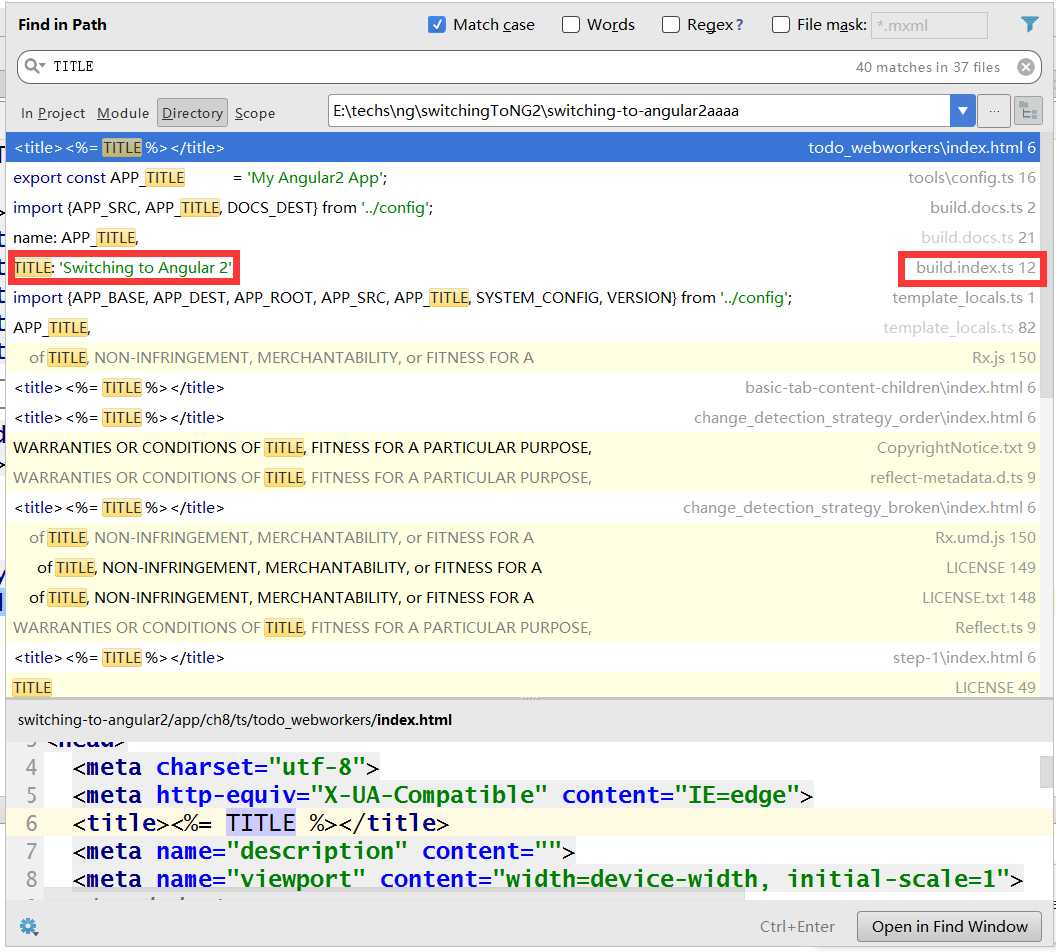Enable the Words checkbox
The width and height of the screenshot is (1056, 952).
(570, 25)
